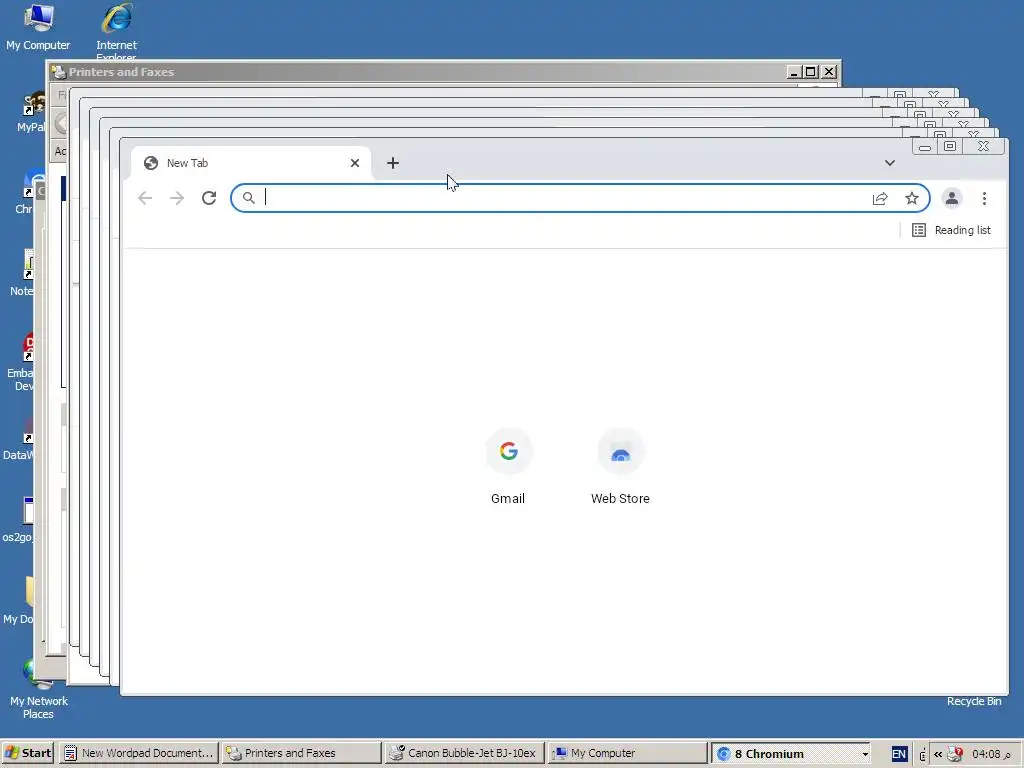
Task: Reload the page in Chromium
Action: (209, 198)
